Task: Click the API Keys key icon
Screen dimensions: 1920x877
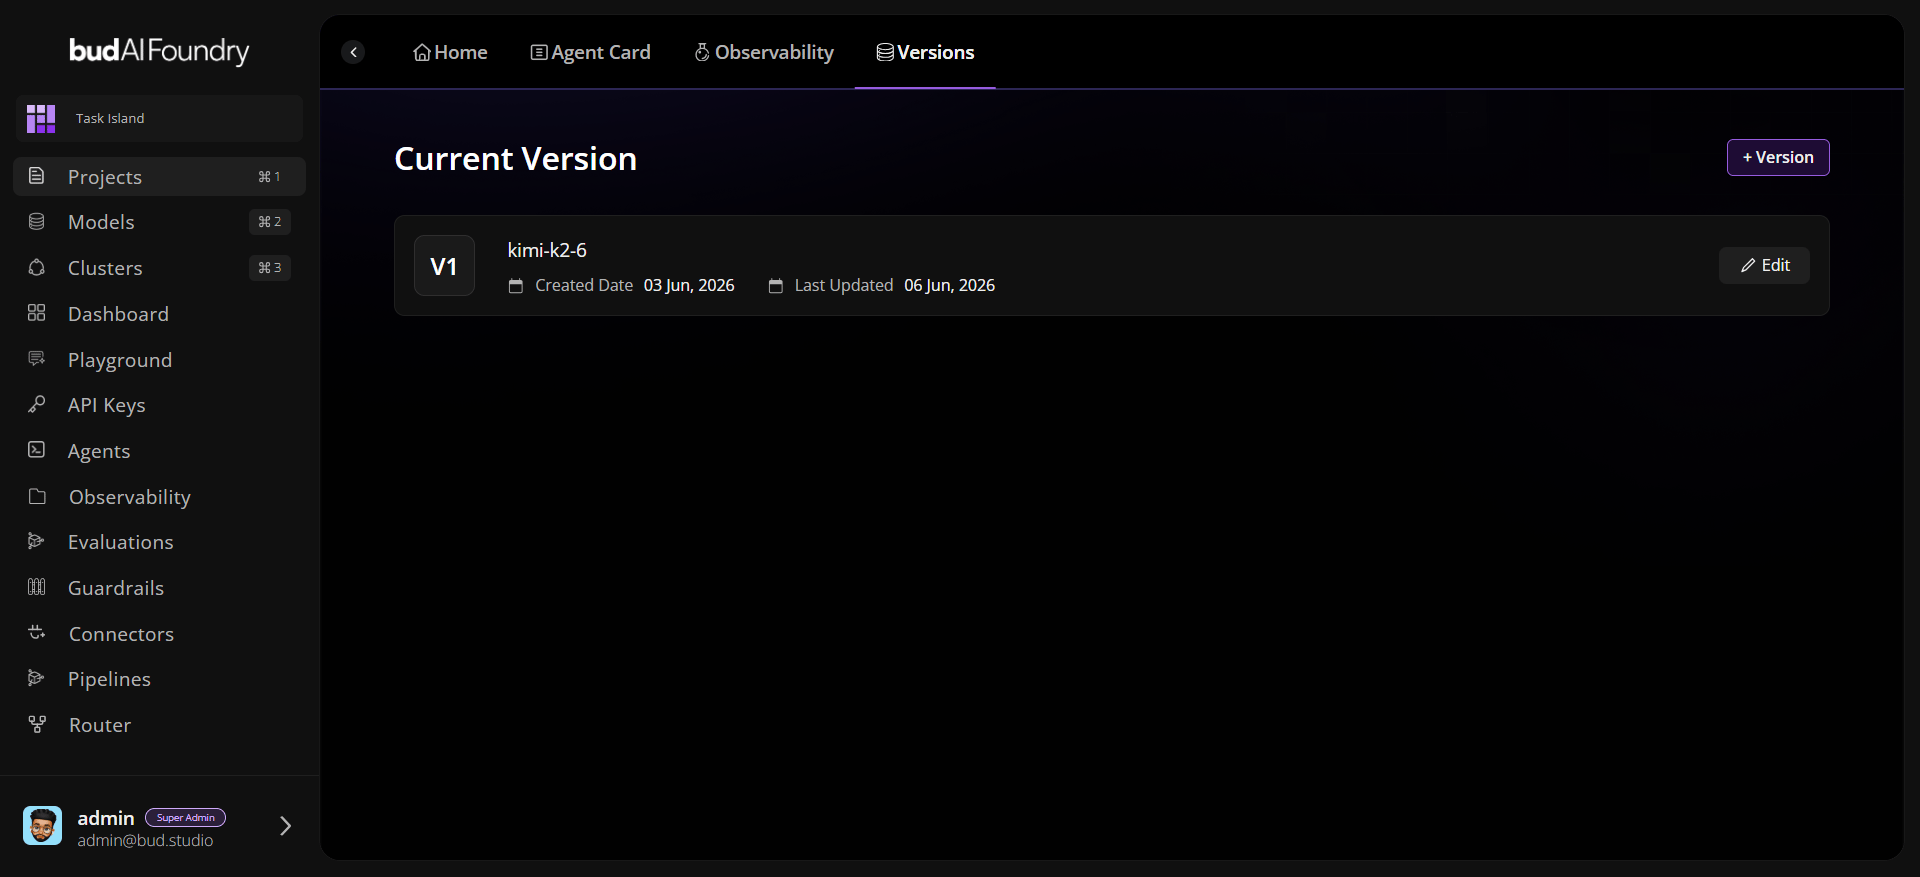Action: pos(37,404)
